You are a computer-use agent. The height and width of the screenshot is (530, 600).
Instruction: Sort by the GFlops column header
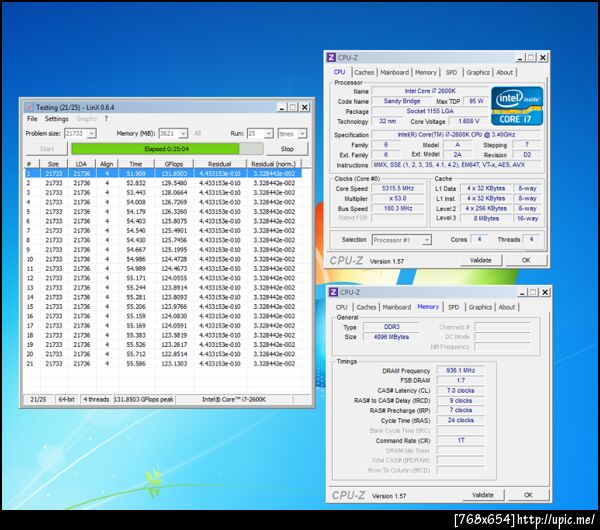(x=174, y=164)
